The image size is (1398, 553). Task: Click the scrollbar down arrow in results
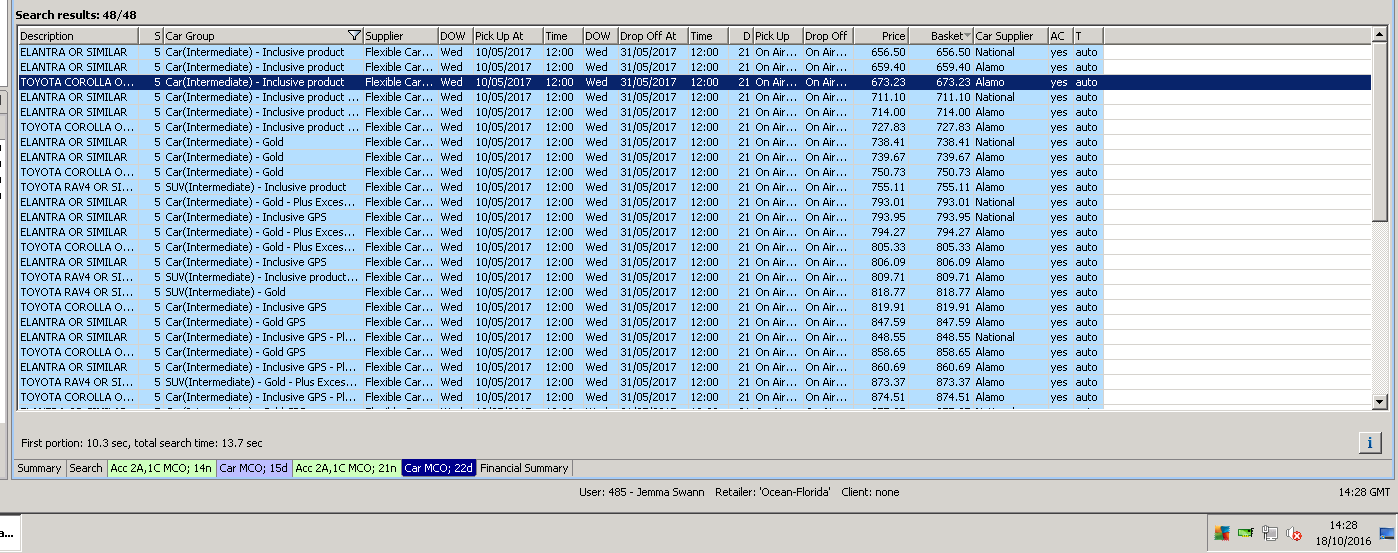click(1381, 402)
